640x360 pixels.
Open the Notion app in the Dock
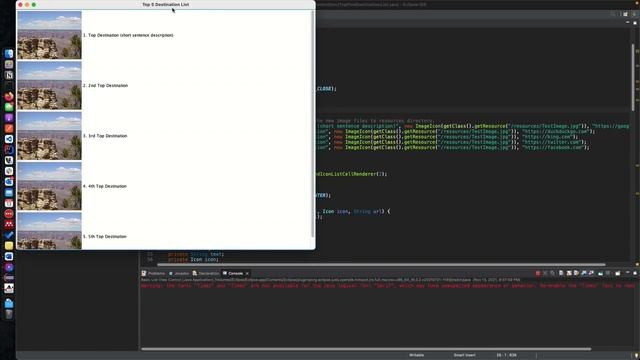(9, 75)
